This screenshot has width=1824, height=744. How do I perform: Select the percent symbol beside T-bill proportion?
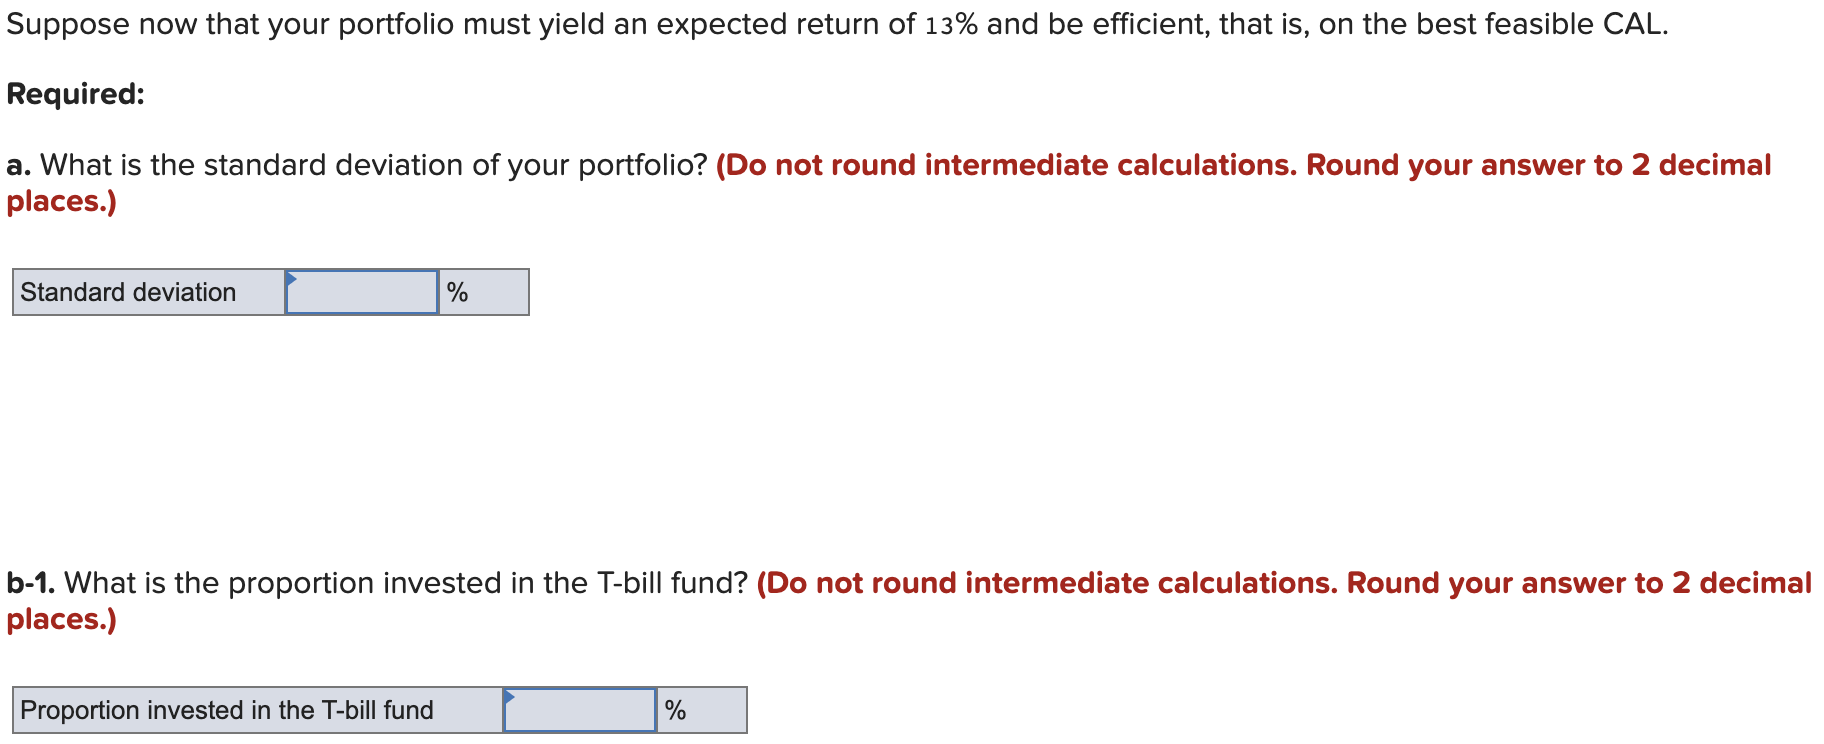point(678,710)
